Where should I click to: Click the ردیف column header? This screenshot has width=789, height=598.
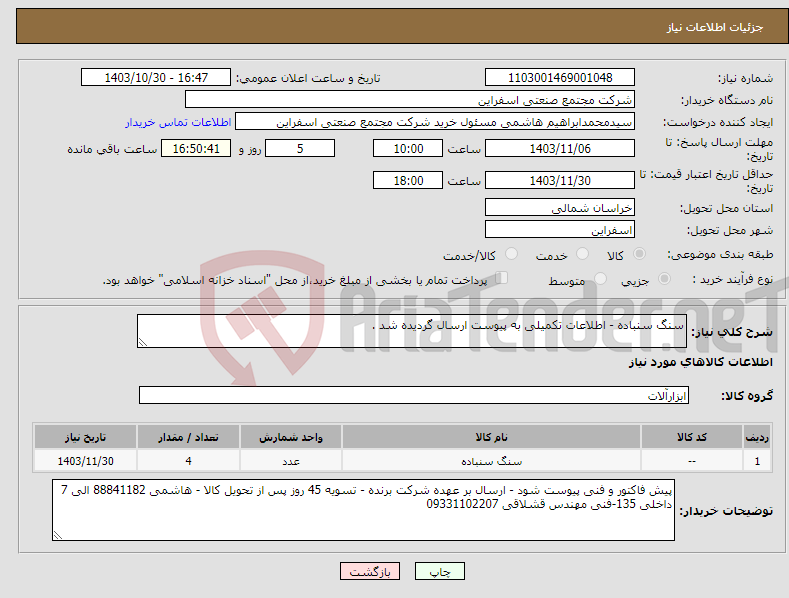click(x=757, y=437)
